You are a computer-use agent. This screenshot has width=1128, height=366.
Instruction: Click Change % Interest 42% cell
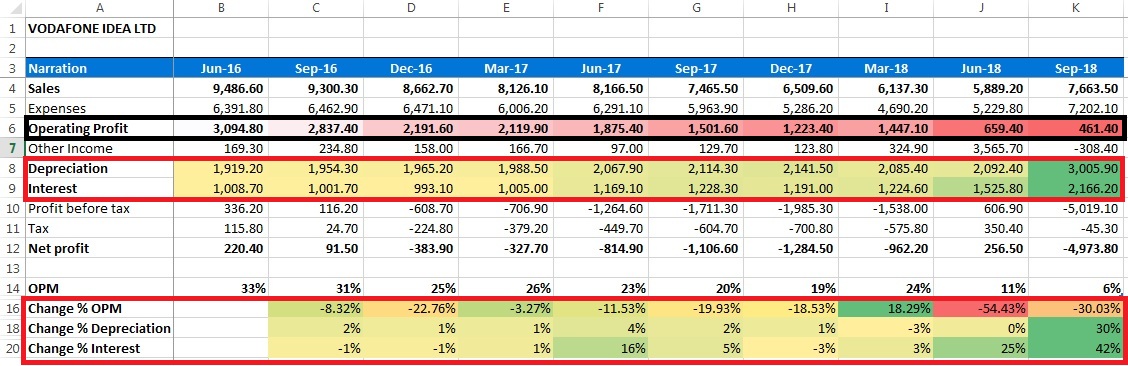click(1077, 349)
